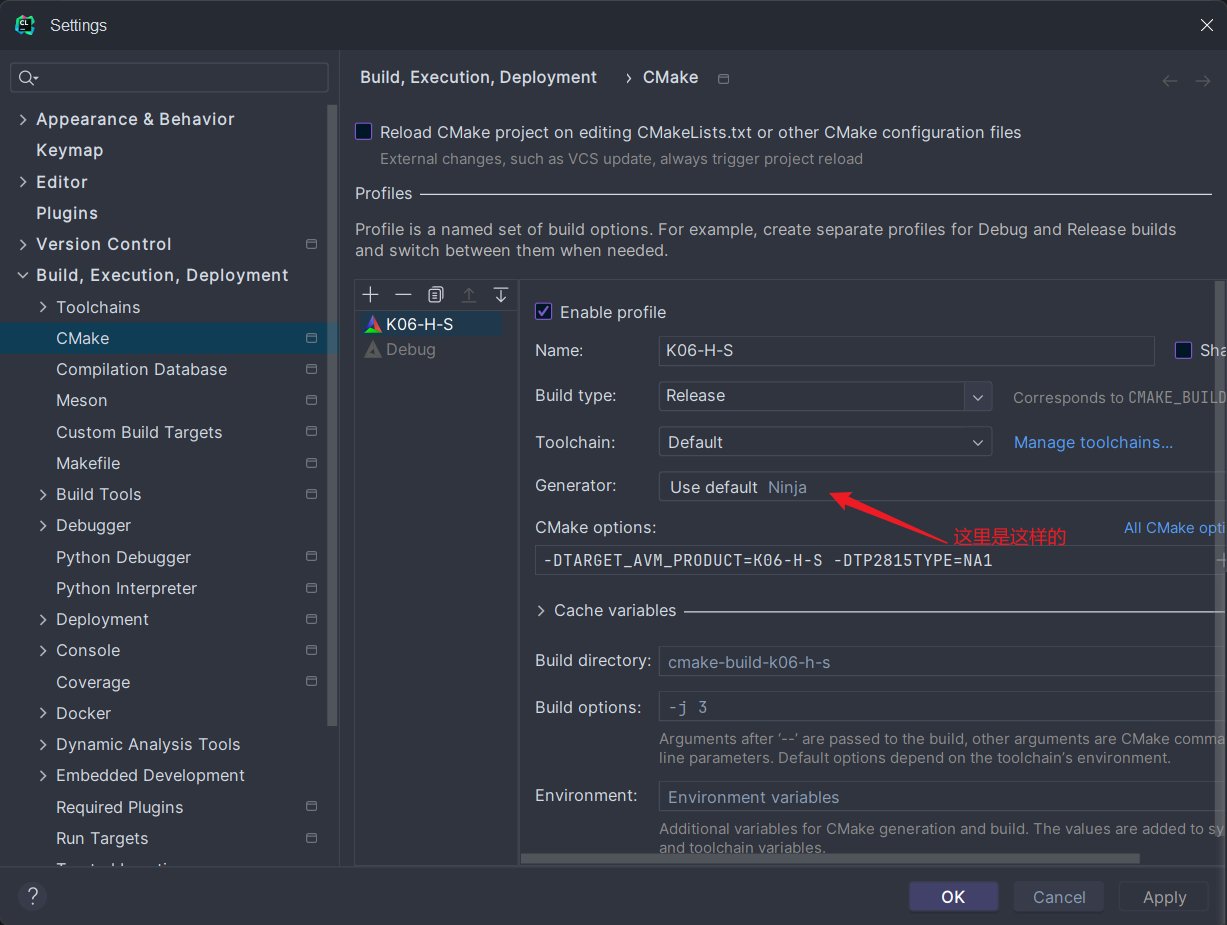This screenshot has height=925, width=1227.
Task: Open the Build type Release dropdown
Action: 978,396
